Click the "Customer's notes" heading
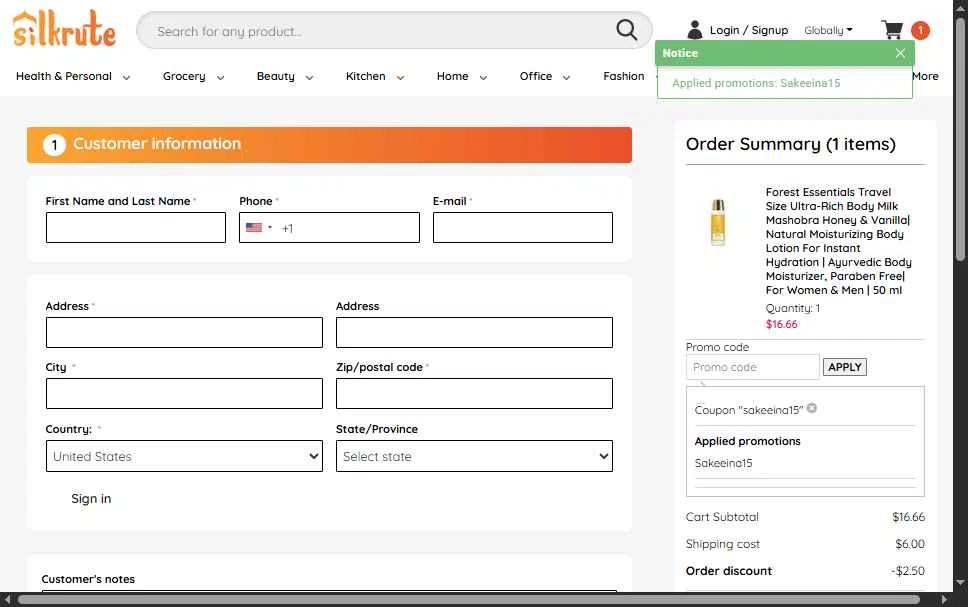This screenshot has width=968, height=607. pos(88,579)
